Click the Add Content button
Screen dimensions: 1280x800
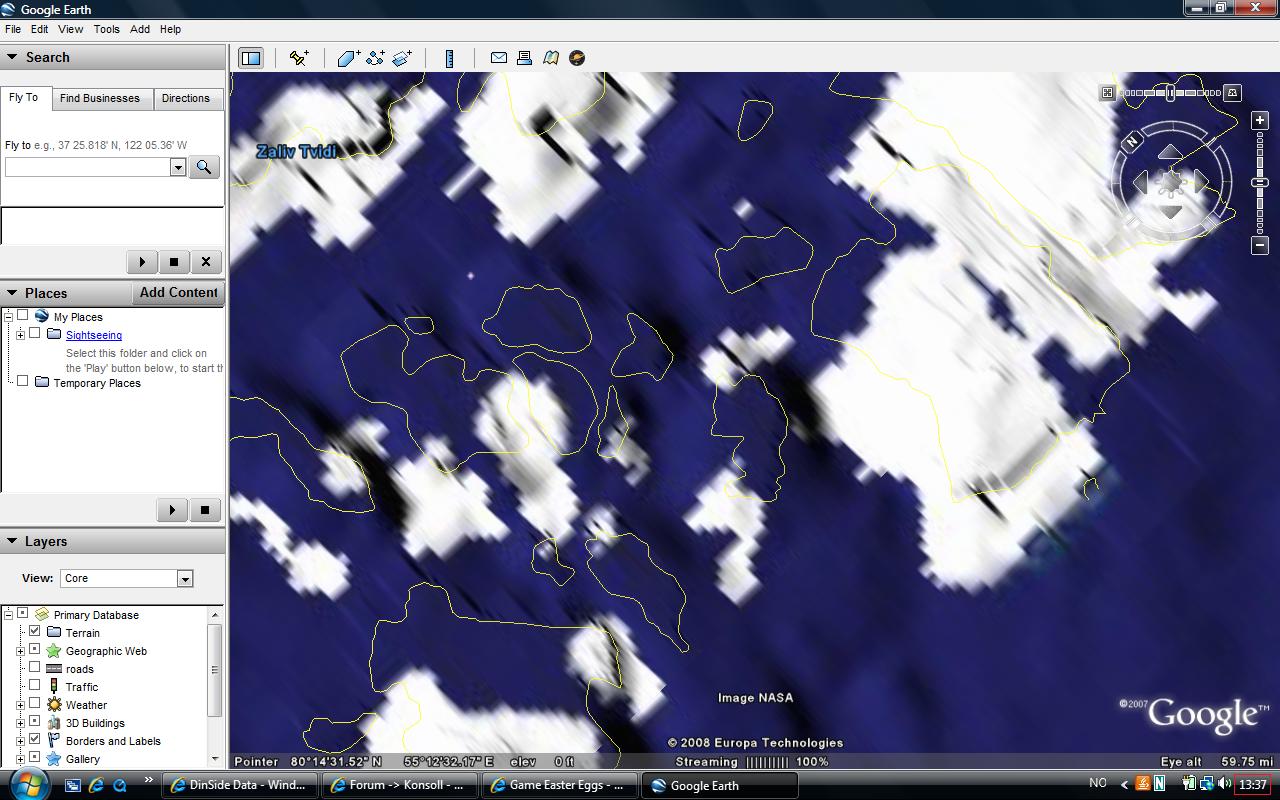[x=178, y=292]
